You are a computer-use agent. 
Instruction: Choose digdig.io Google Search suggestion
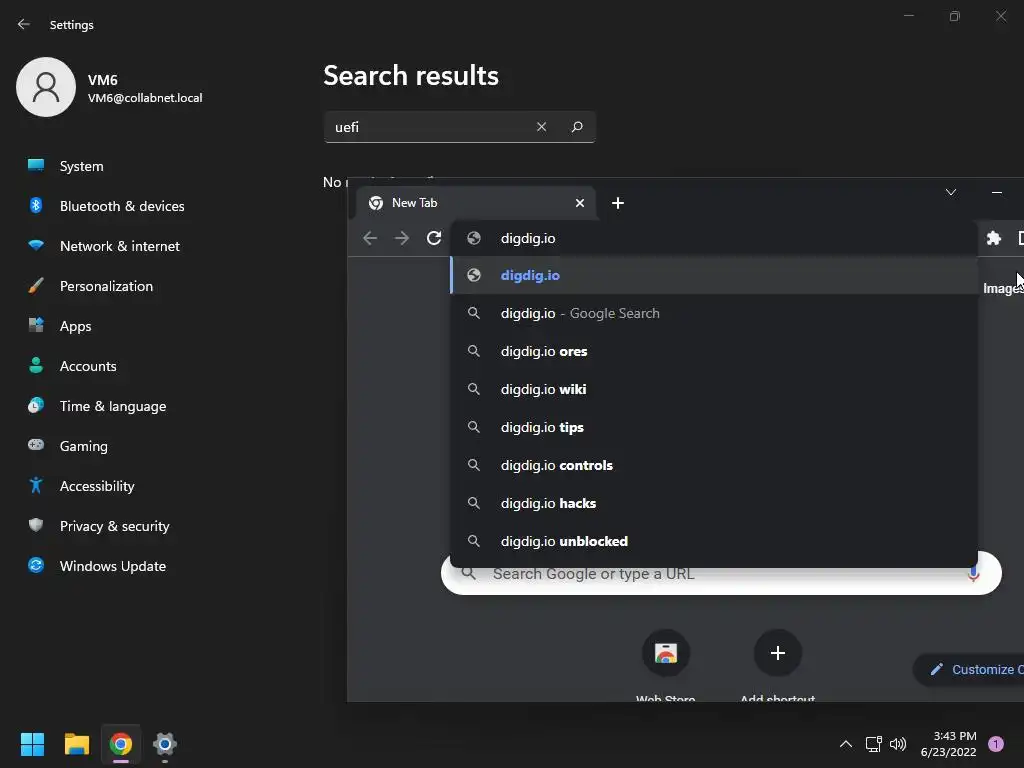[714, 313]
